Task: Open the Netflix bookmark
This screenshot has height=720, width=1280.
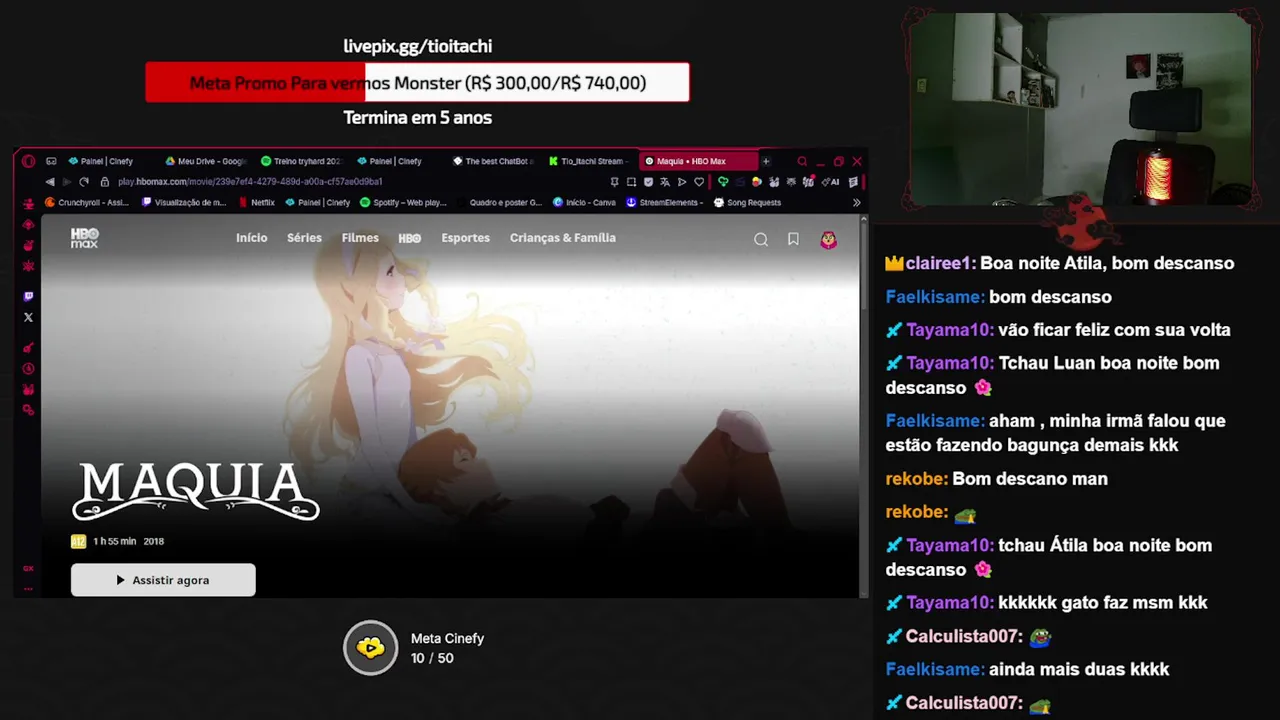Action: tap(256, 202)
